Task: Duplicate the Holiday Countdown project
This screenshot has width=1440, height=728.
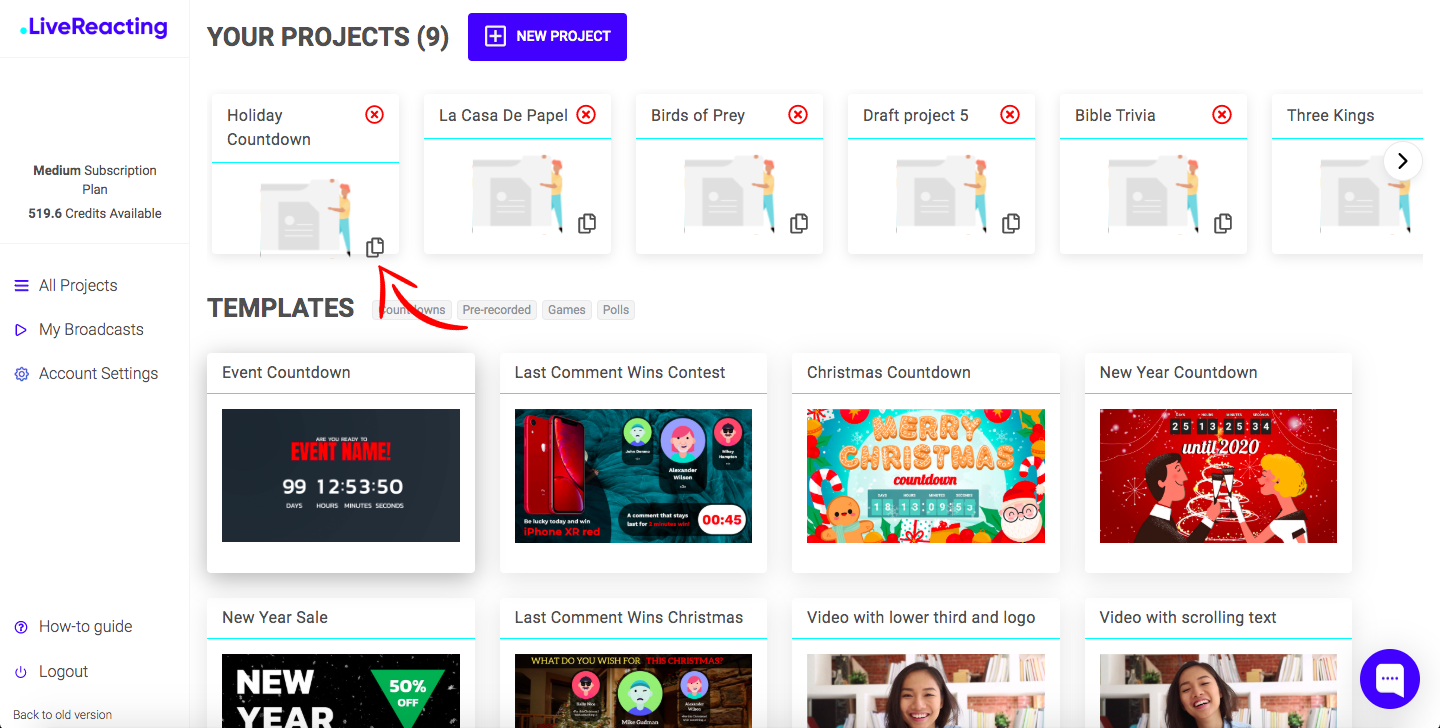Action: (x=375, y=247)
